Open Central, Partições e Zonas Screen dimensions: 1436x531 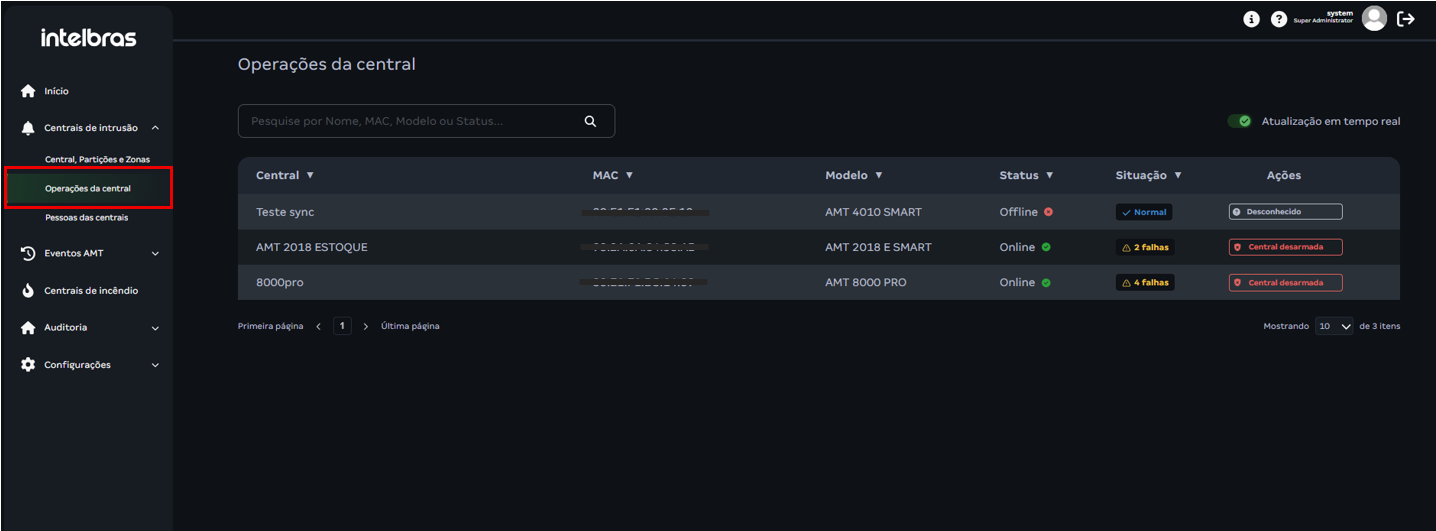coord(96,160)
